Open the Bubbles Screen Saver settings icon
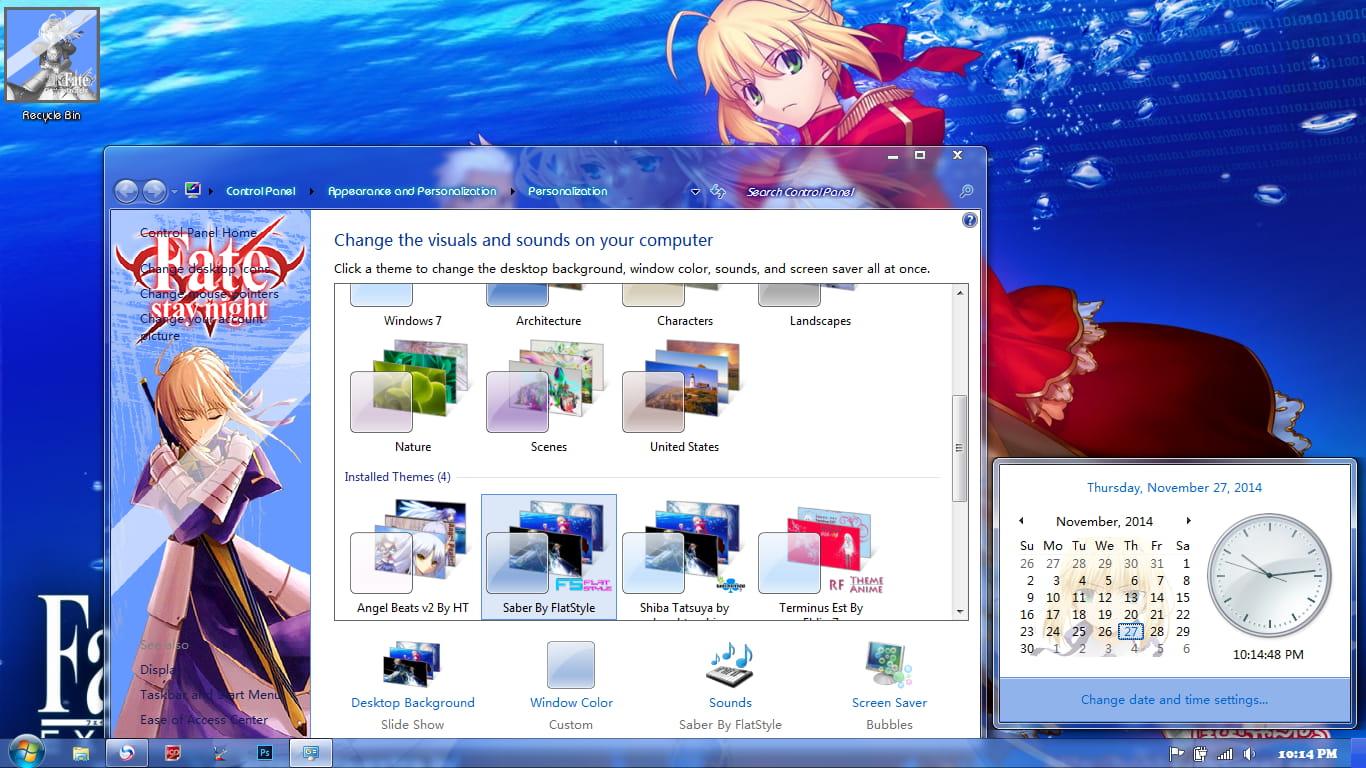 click(888, 662)
